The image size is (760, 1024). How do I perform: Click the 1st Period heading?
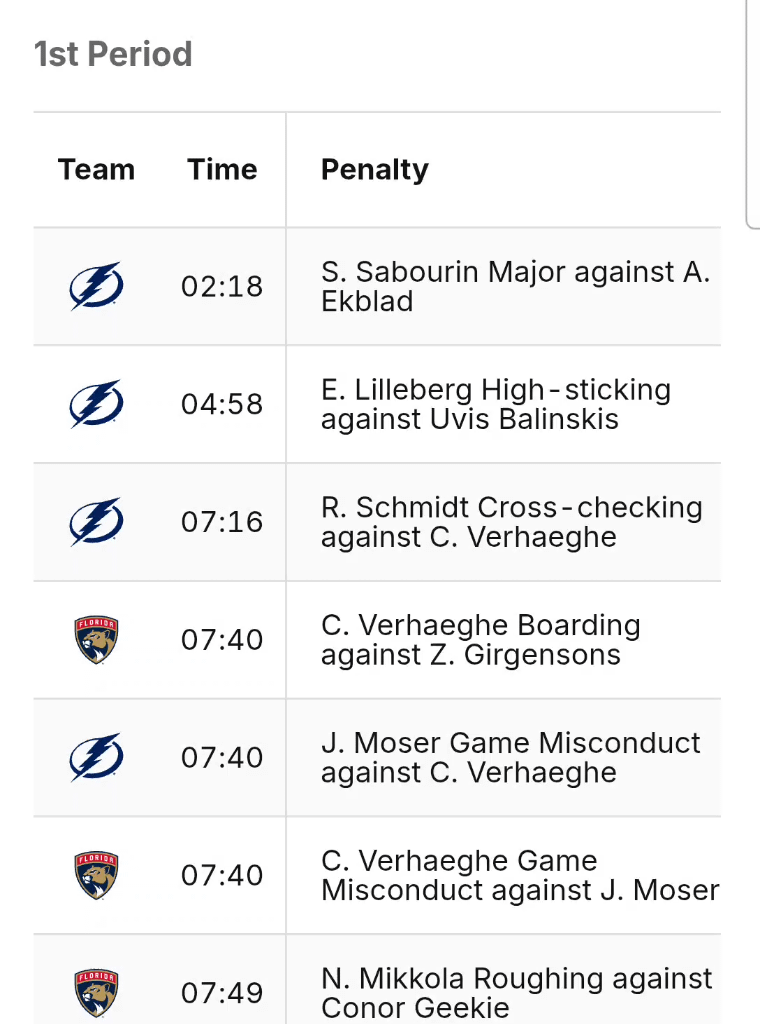(x=113, y=54)
